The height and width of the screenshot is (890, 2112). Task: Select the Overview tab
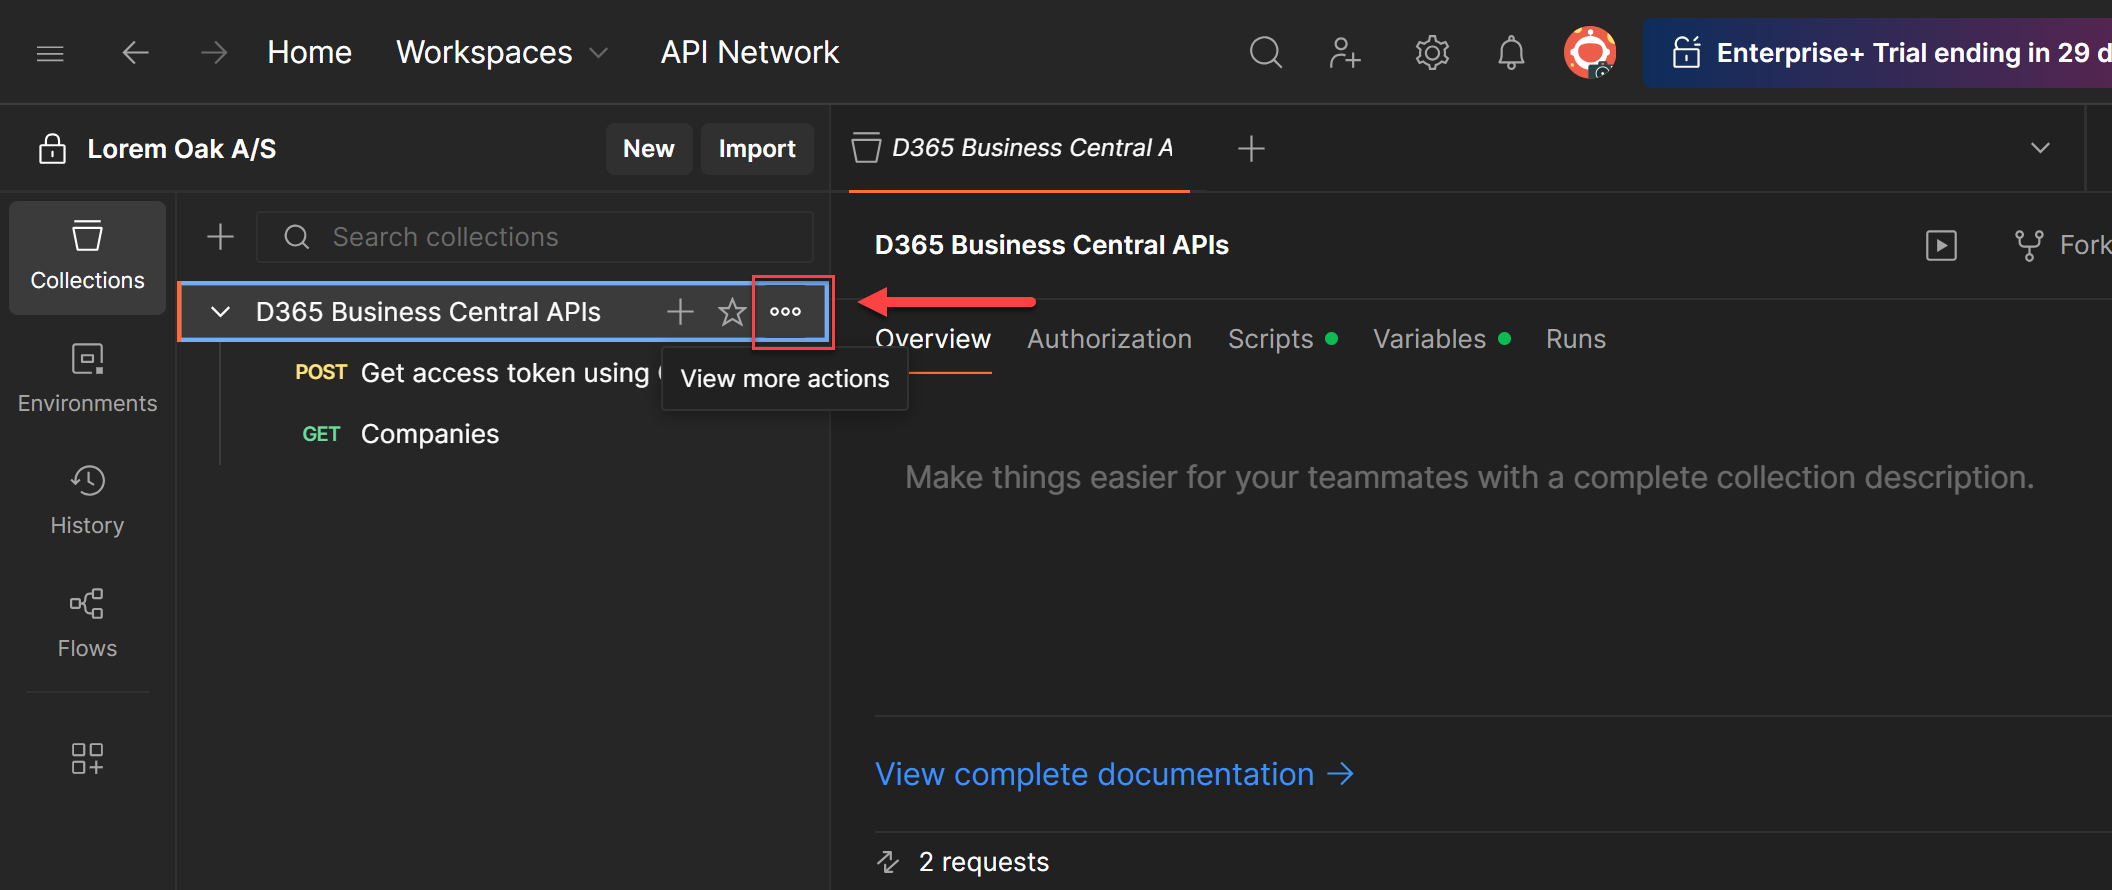[933, 339]
